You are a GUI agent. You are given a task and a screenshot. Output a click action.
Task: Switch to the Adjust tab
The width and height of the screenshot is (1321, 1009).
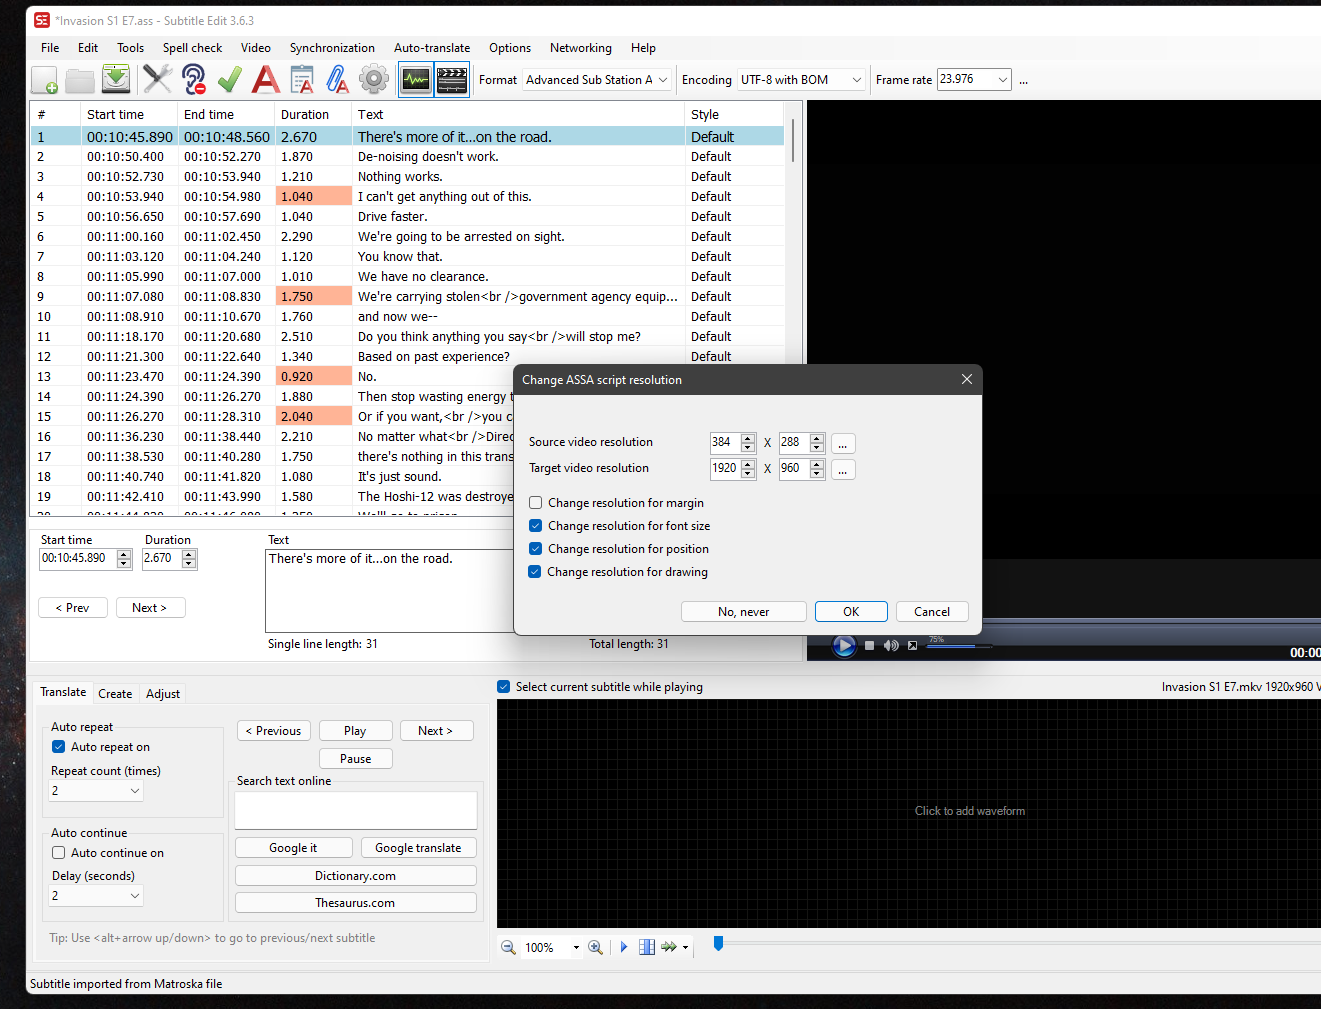[x=162, y=693]
